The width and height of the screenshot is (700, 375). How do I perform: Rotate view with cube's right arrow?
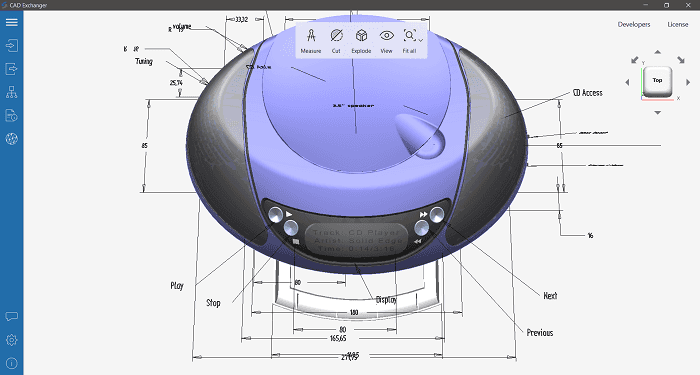pyautogui.click(x=688, y=82)
